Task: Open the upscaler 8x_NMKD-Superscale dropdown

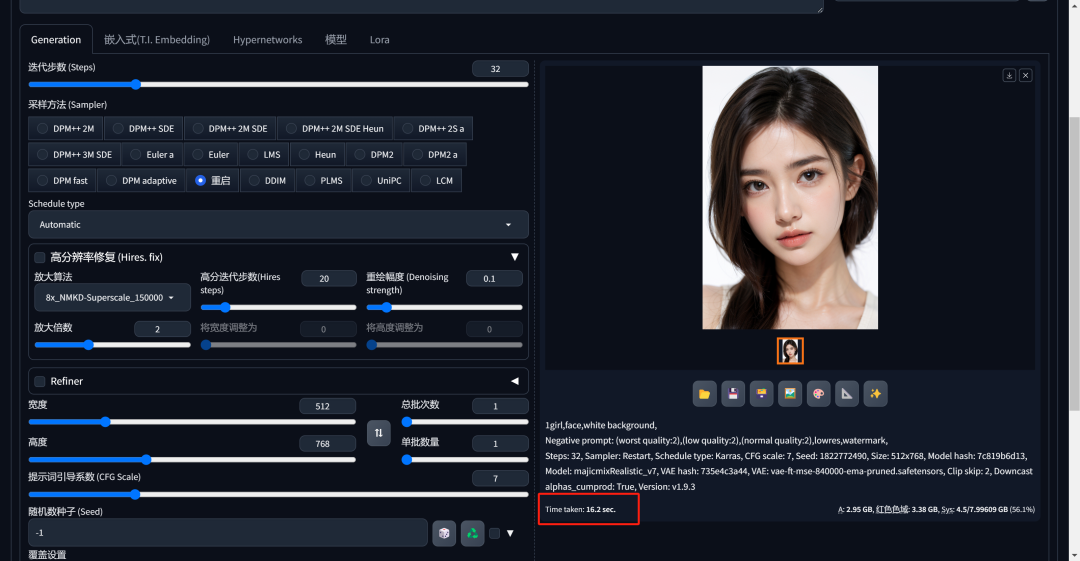Action: (x=111, y=298)
